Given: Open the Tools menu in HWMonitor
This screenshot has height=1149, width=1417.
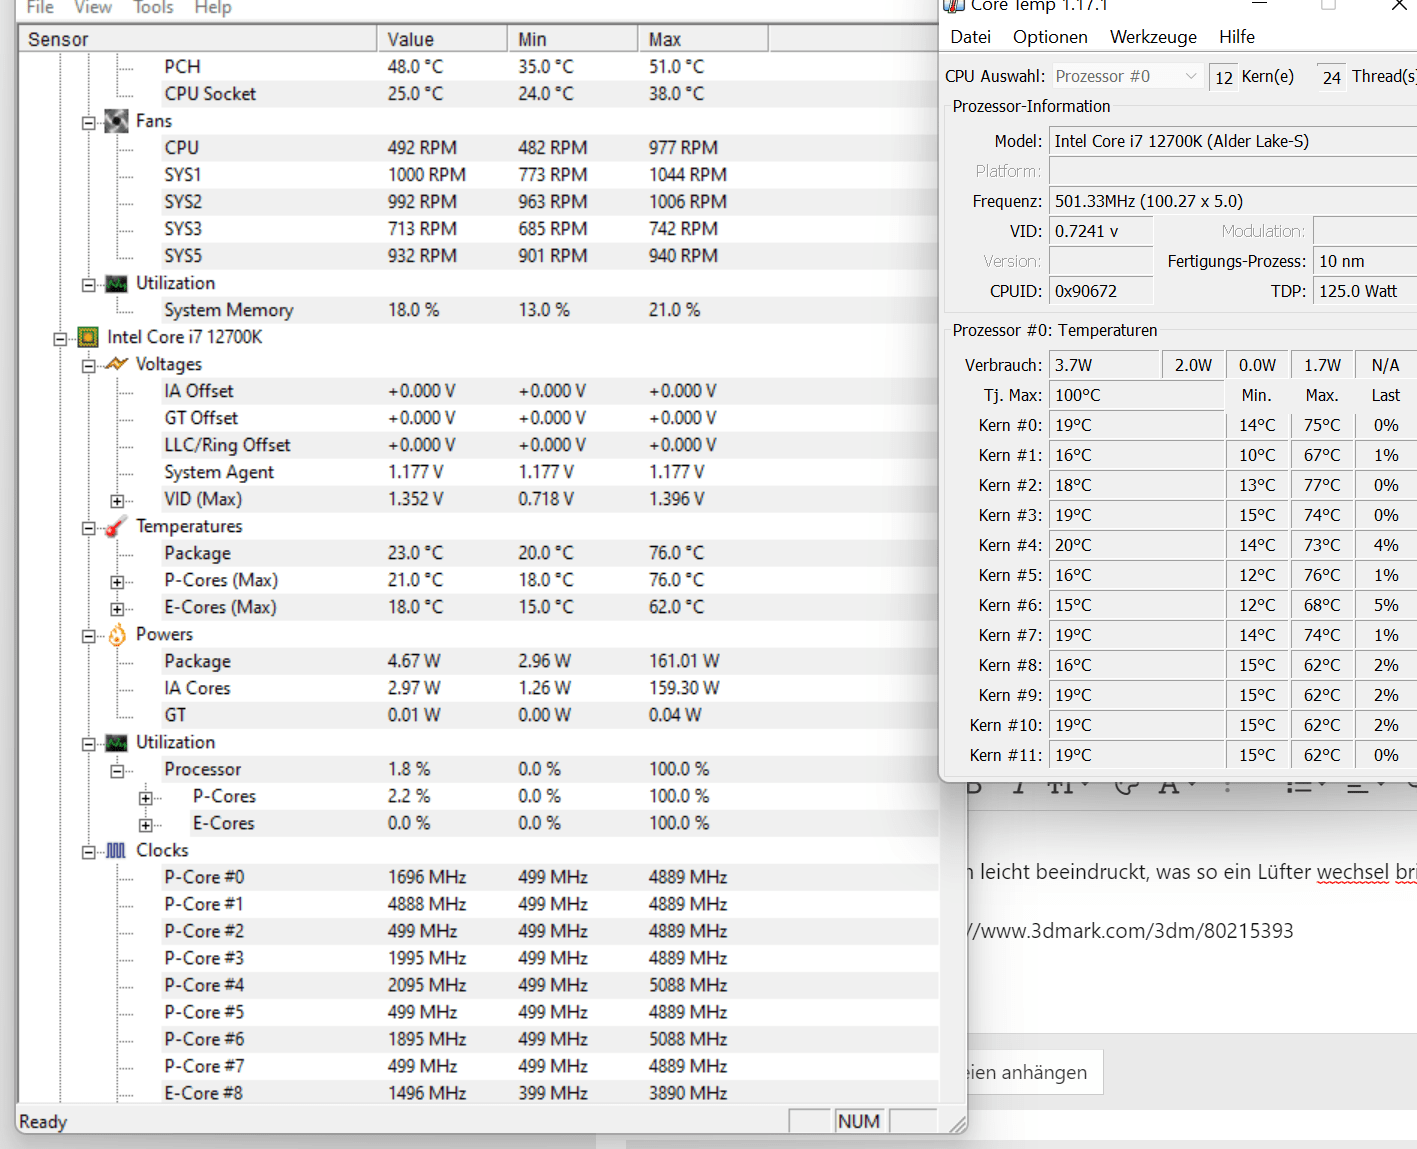Looking at the screenshot, I should pyautogui.click(x=153, y=8).
